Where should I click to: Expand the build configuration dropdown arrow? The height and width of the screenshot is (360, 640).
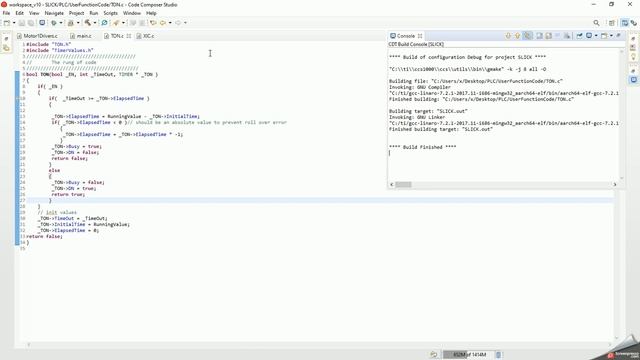point(78,23)
